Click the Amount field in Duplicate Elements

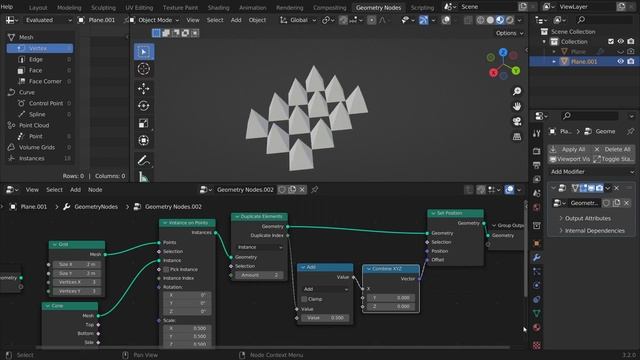pos(260,275)
